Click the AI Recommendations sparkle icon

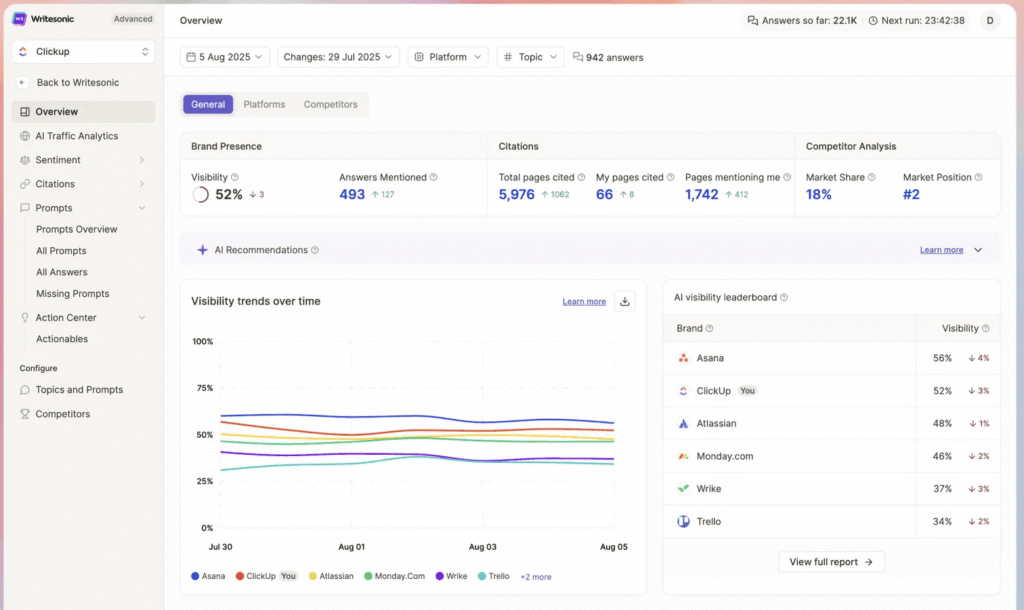(202, 250)
